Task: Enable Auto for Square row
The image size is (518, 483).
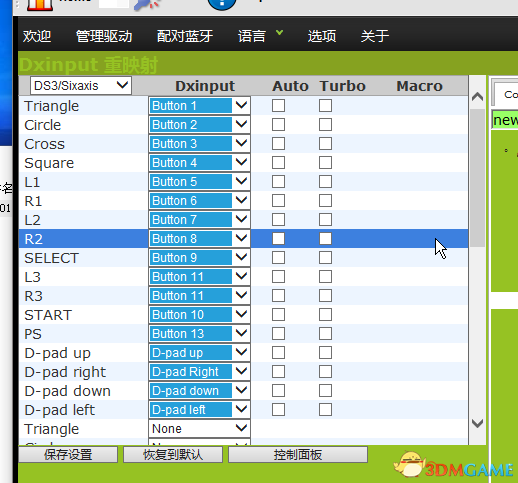Action: click(x=278, y=163)
